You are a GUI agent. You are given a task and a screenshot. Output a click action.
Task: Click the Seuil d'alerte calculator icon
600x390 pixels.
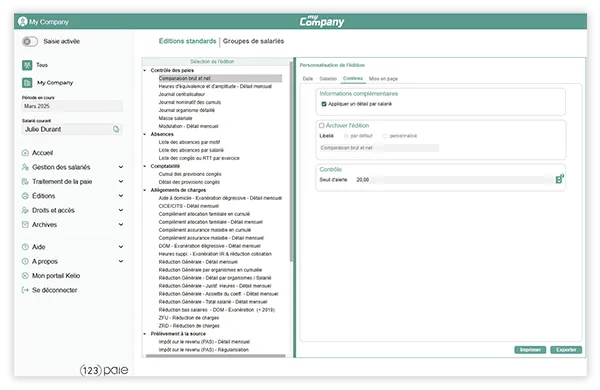point(559,179)
